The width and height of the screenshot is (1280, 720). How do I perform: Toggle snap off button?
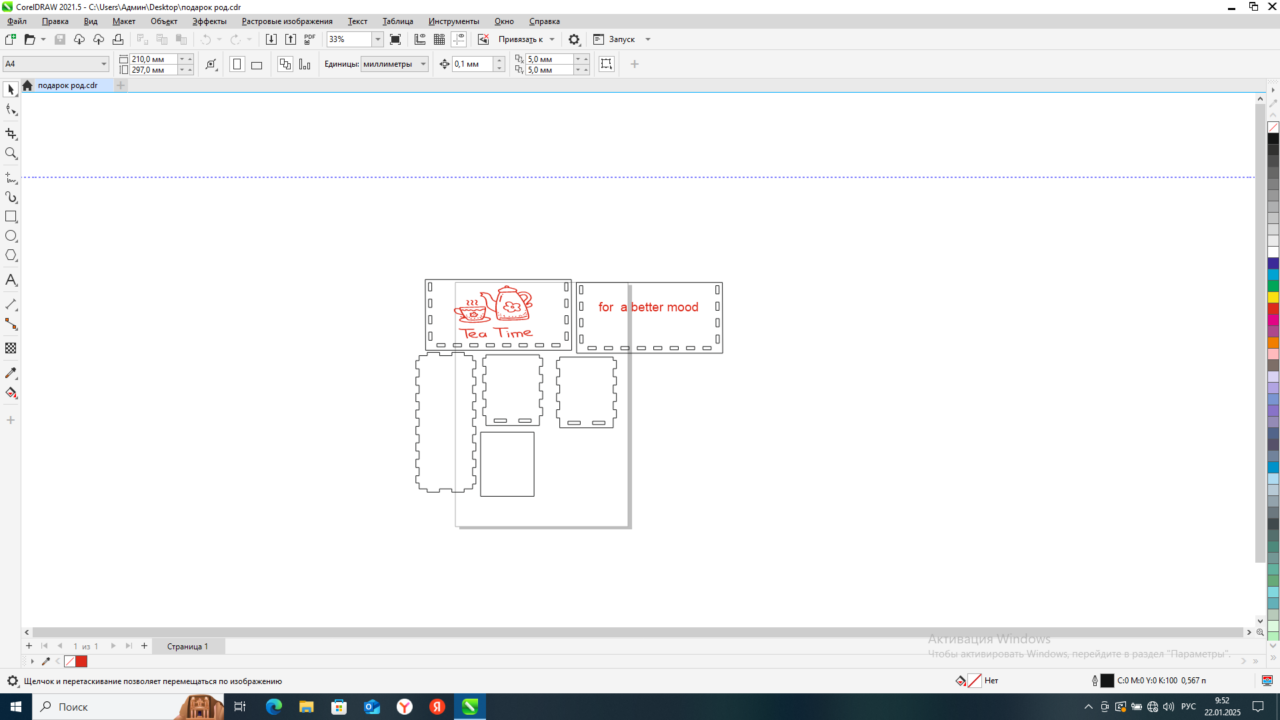[483, 39]
